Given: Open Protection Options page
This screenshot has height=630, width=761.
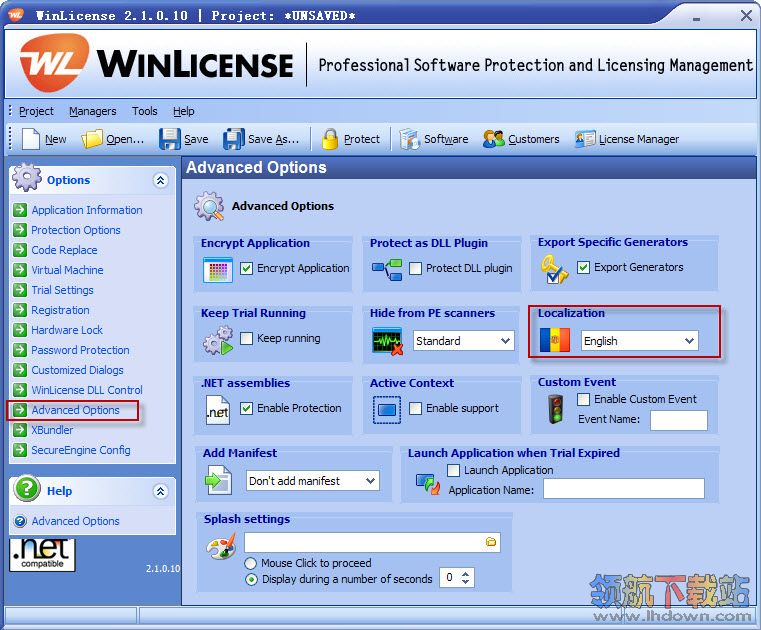Looking at the screenshot, I should [76, 230].
